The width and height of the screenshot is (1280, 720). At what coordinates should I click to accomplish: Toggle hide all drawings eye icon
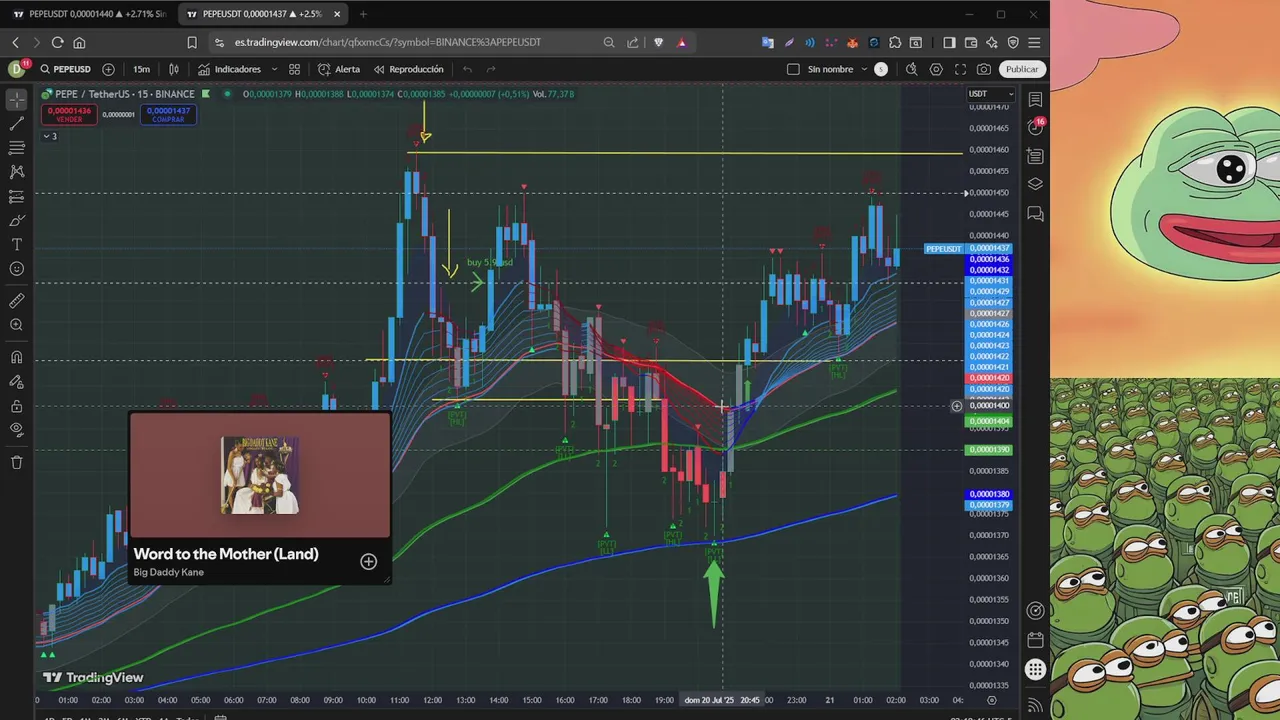[x=17, y=430]
